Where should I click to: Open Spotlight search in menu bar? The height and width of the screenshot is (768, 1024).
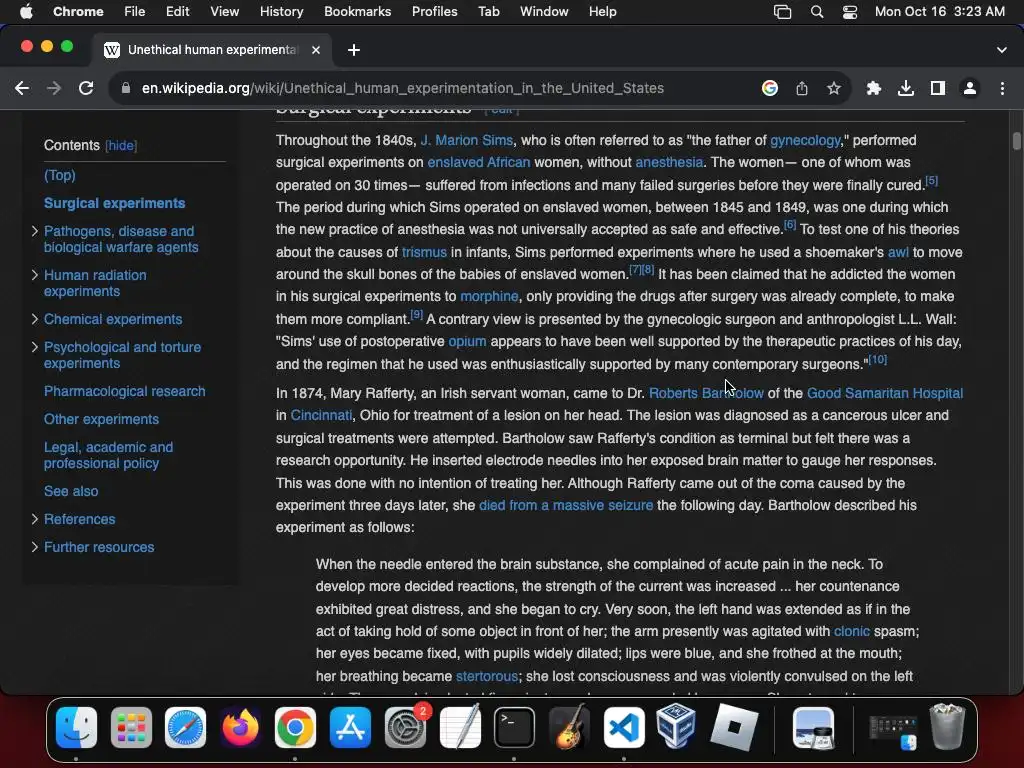[x=816, y=12]
